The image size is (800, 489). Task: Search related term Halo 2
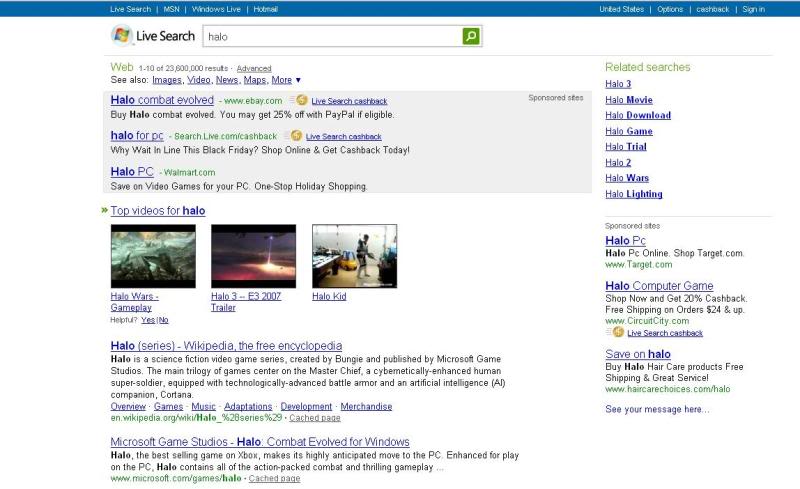pyautogui.click(x=618, y=162)
